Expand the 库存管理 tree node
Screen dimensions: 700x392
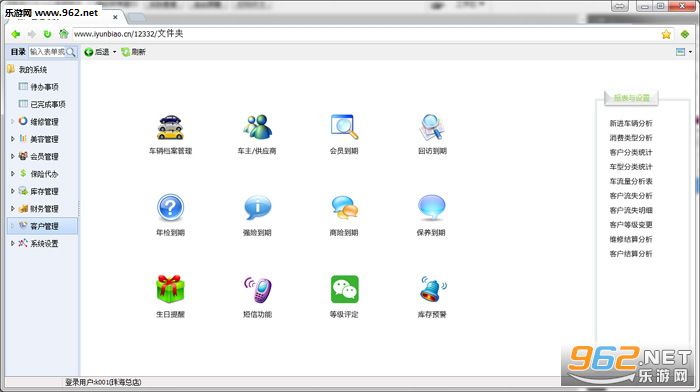(12, 191)
